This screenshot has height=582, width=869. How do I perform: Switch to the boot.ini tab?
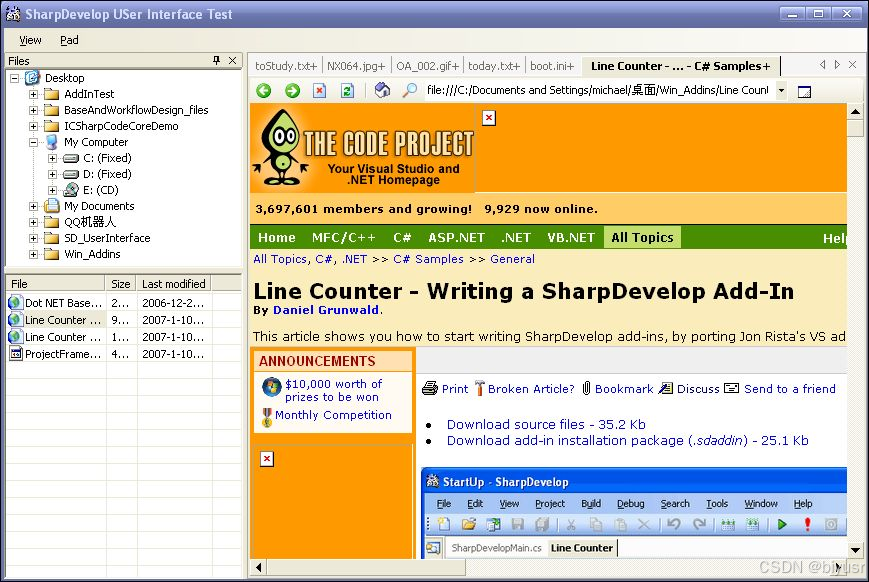point(552,65)
